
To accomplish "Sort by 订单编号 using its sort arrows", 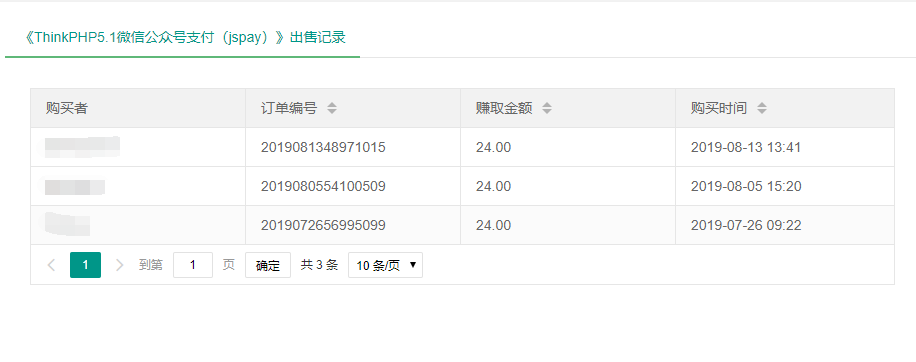I will pos(332,108).
